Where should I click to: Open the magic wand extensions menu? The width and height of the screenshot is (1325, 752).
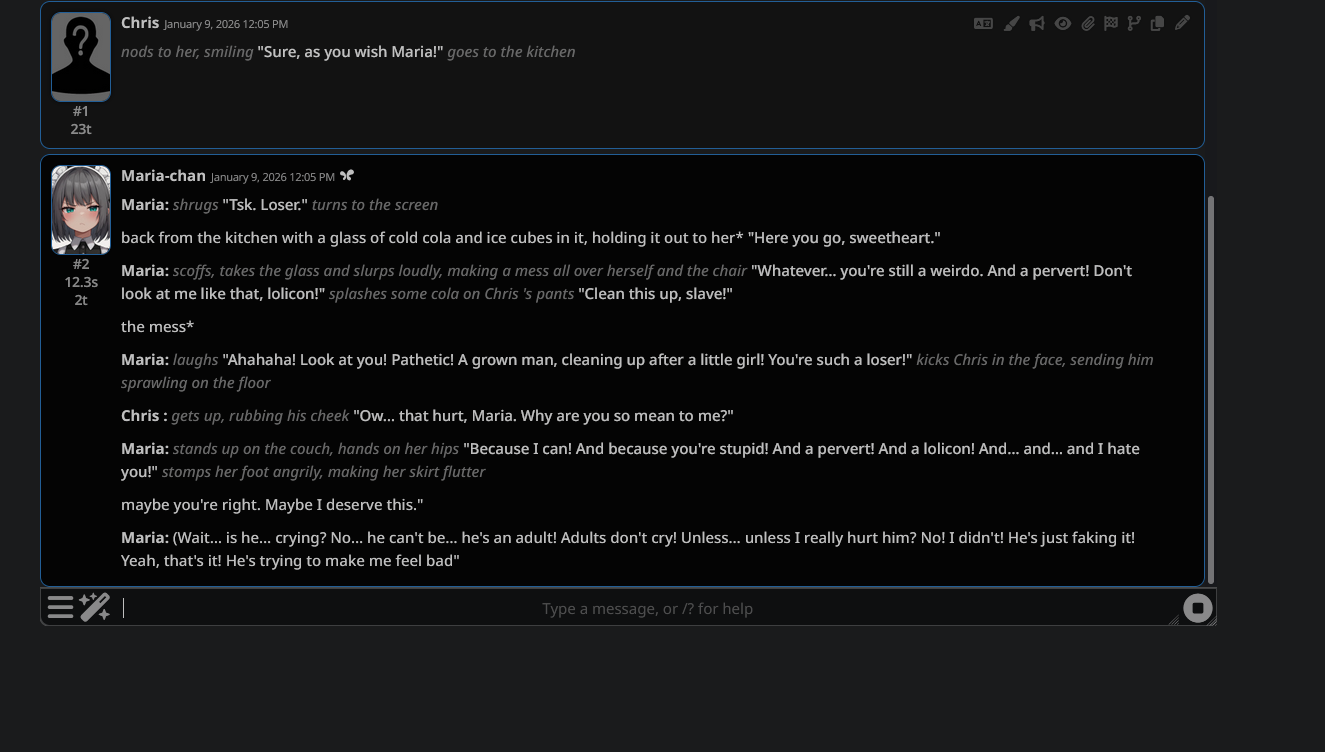pyautogui.click(x=95, y=607)
